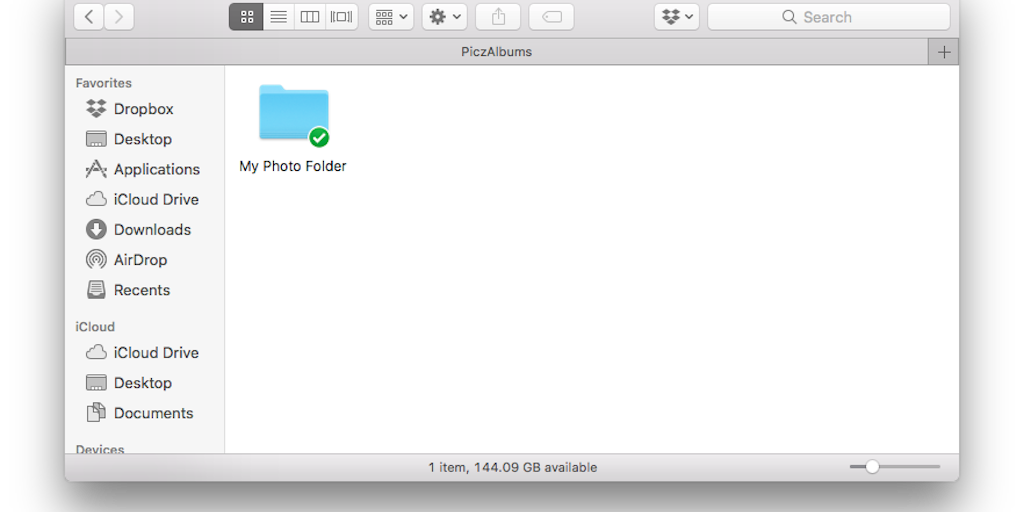Image resolution: width=1024 pixels, height=512 pixels.
Task: Open Desktop under Favorites
Action: [142, 139]
